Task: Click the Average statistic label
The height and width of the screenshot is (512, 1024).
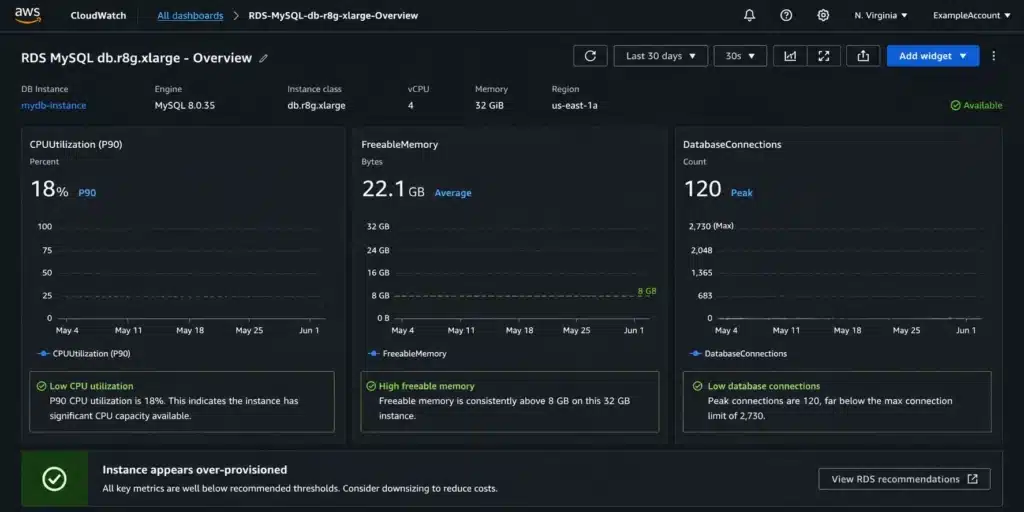Action: [x=453, y=193]
